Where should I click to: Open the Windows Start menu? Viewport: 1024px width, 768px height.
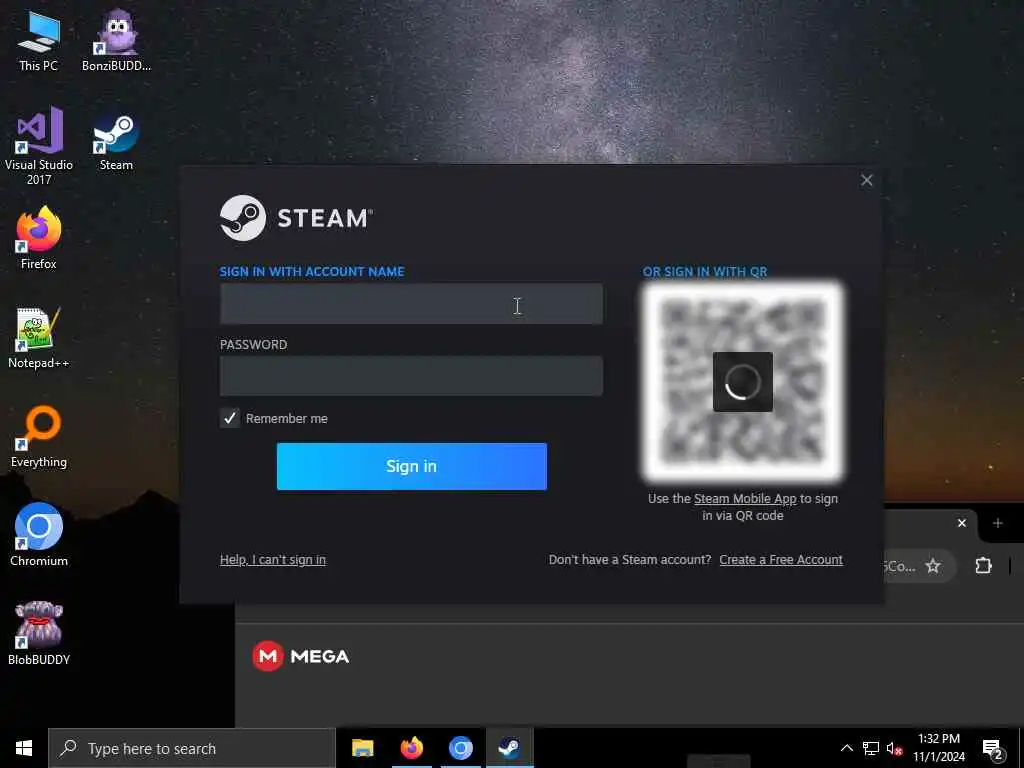point(24,748)
